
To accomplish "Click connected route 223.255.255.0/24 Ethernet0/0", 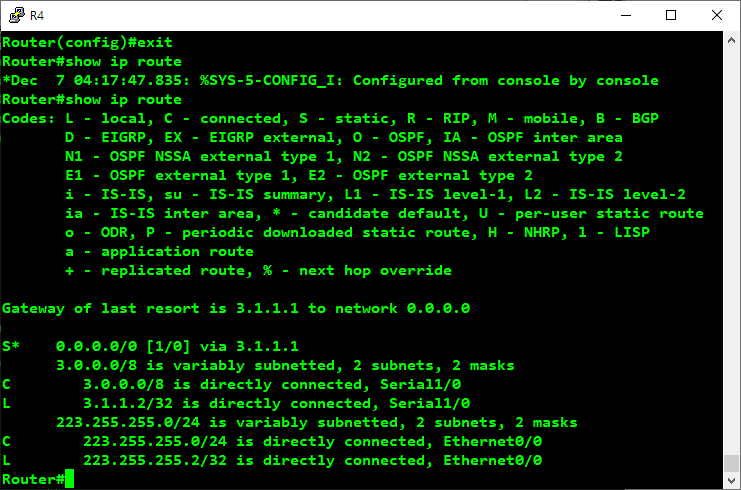I will [x=272, y=441].
